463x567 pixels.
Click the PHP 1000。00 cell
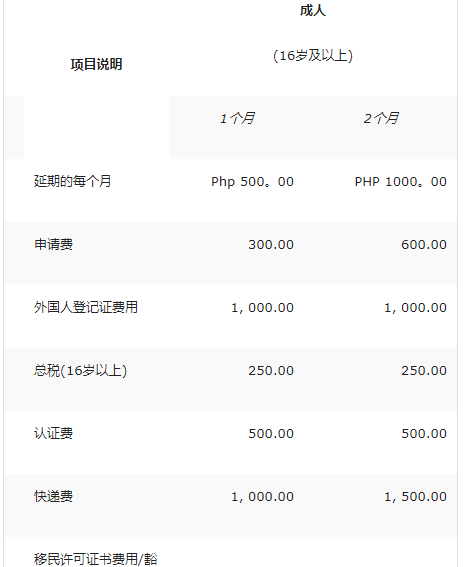point(401,182)
